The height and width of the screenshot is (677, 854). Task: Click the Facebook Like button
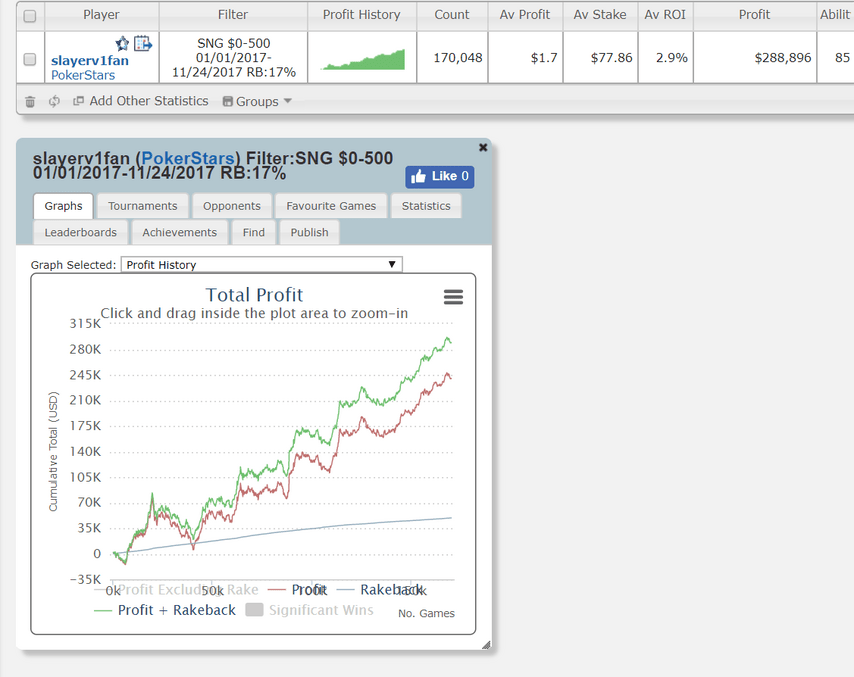pyautogui.click(x=440, y=176)
